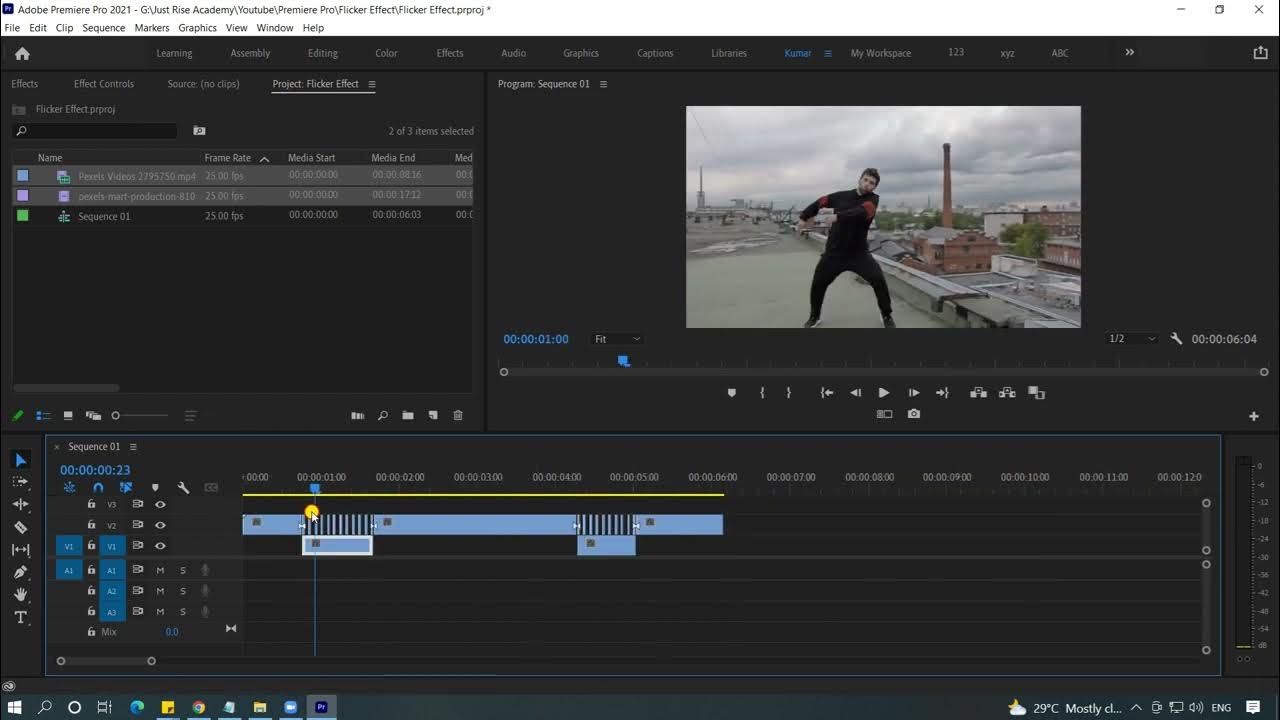Screen dimensions: 1280x720
Task: Open the Sequence menu
Action: click(103, 28)
